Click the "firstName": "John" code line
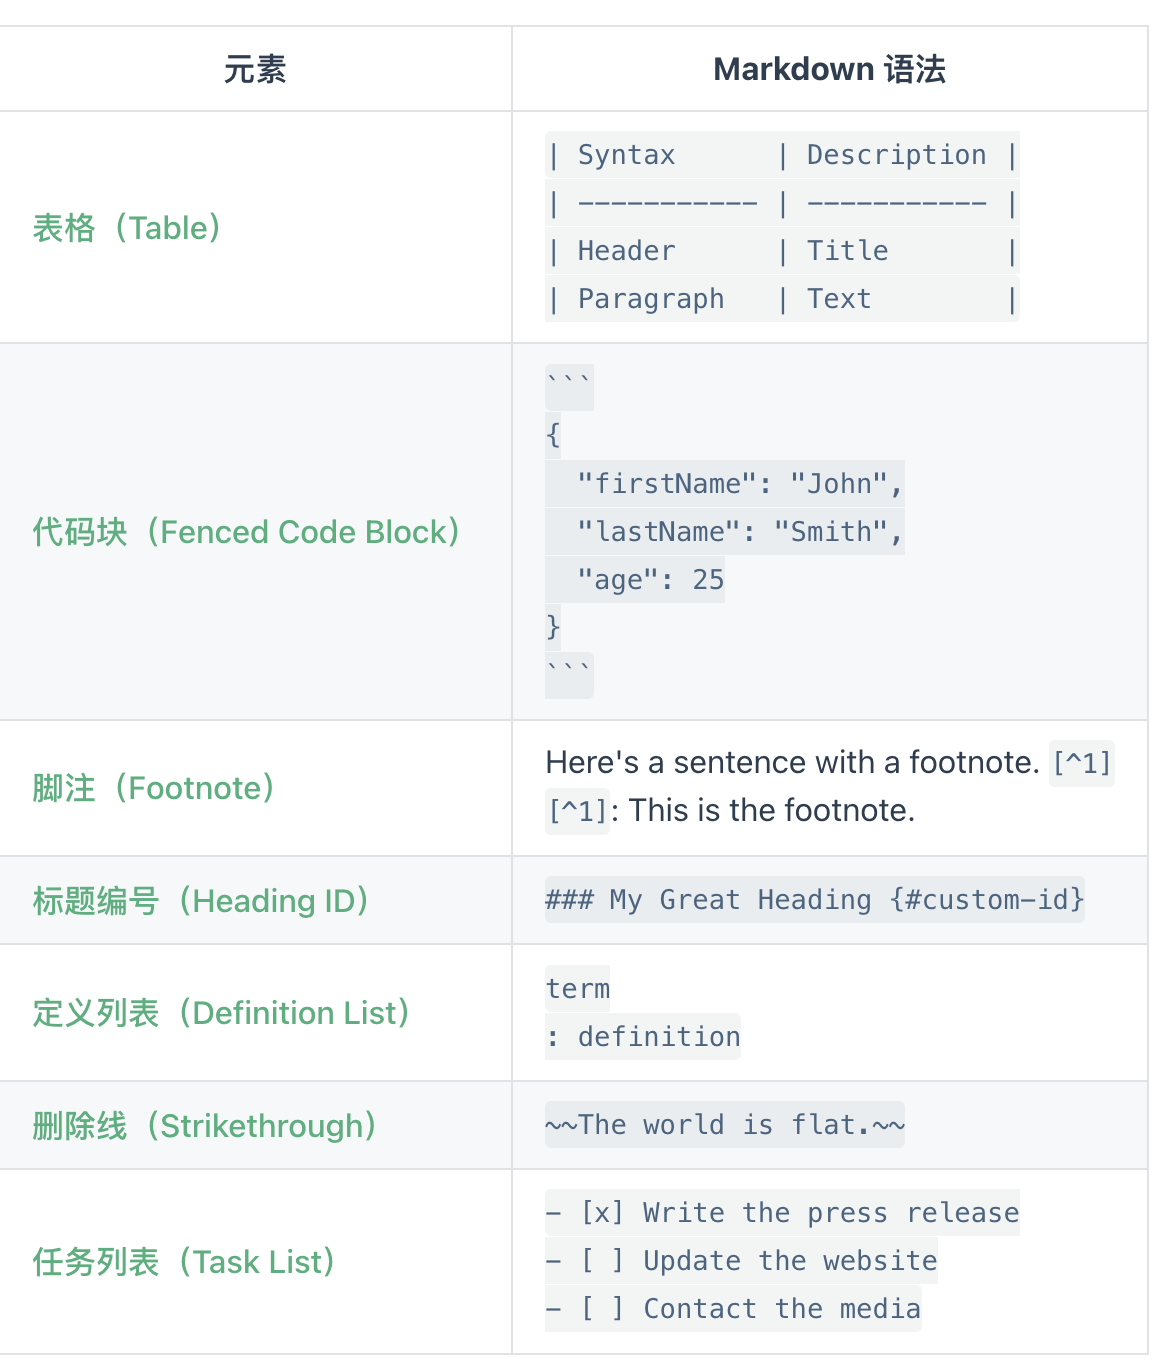This screenshot has width=1176, height=1364. tap(739, 484)
